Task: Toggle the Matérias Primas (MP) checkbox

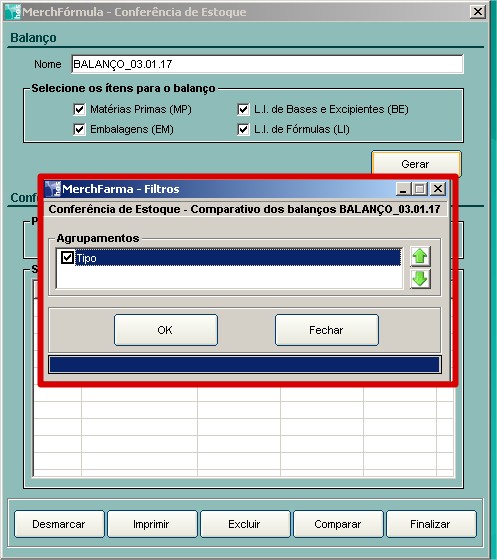Action: point(79,109)
